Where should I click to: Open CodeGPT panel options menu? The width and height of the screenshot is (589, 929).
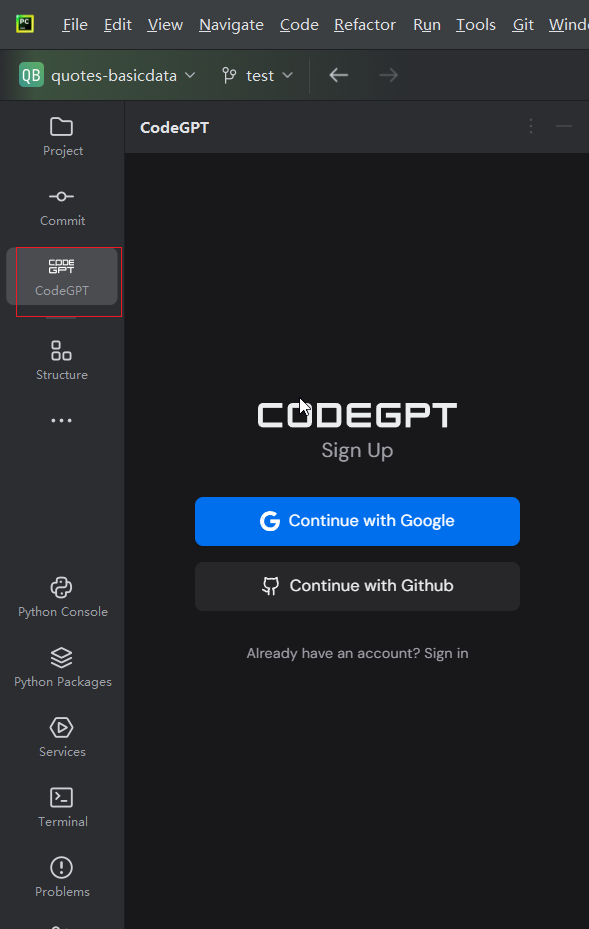pos(531,126)
